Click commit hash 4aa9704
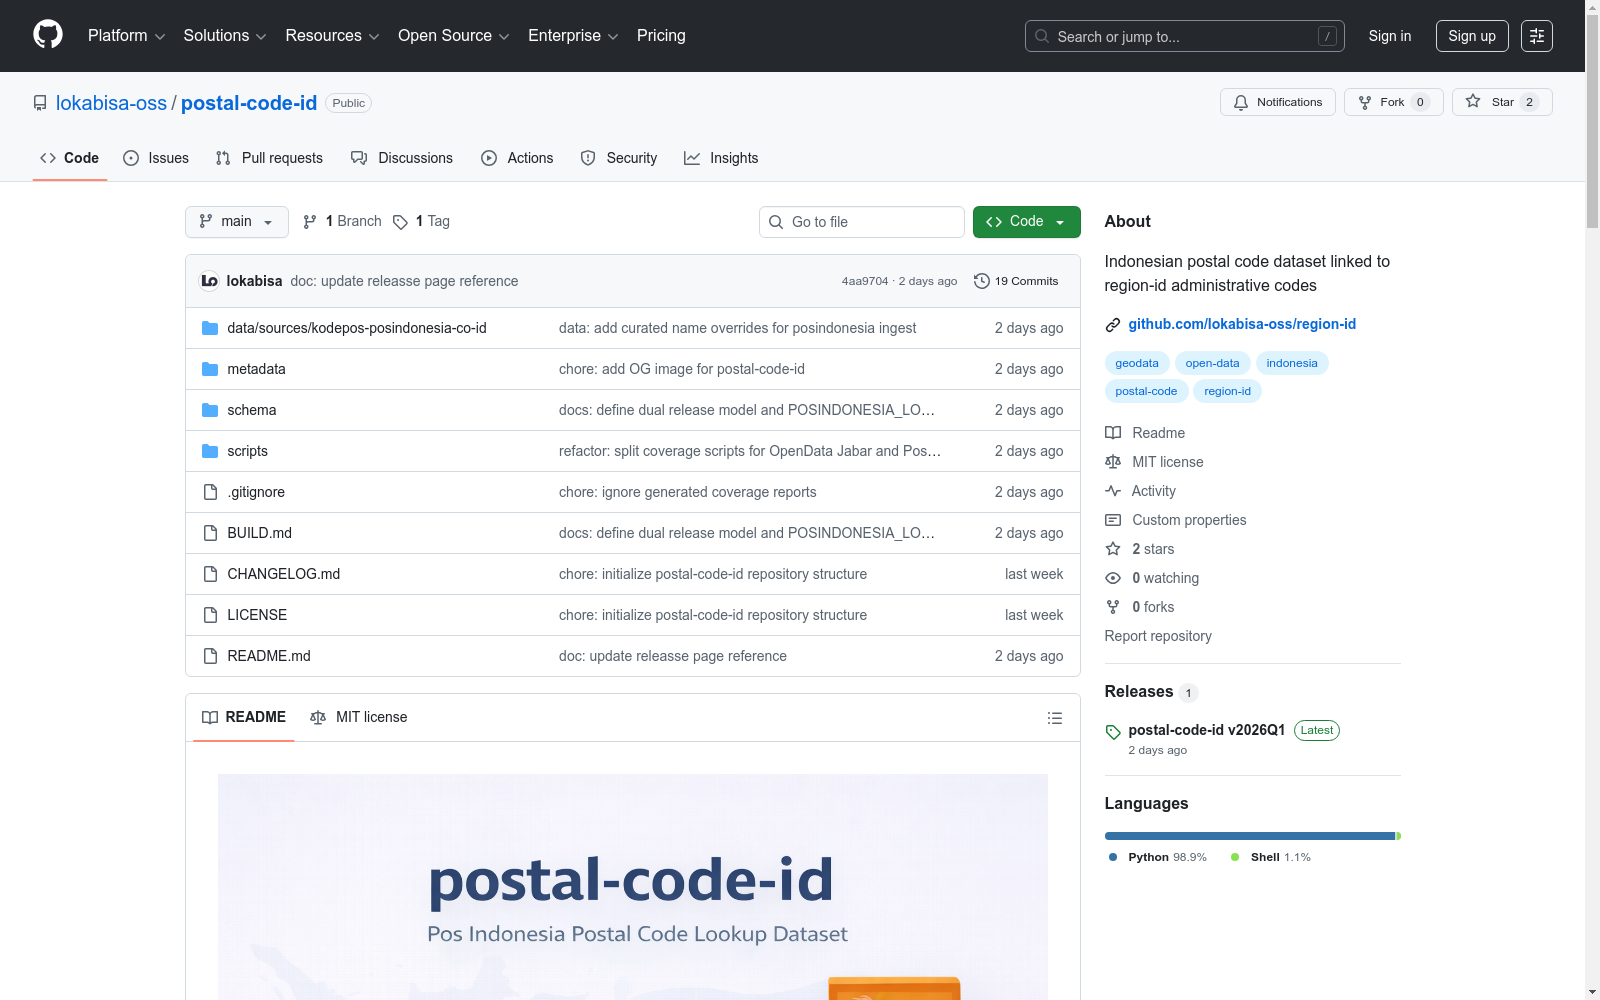Image resolution: width=1600 pixels, height=1000 pixels. pyautogui.click(x=865, y=281)
